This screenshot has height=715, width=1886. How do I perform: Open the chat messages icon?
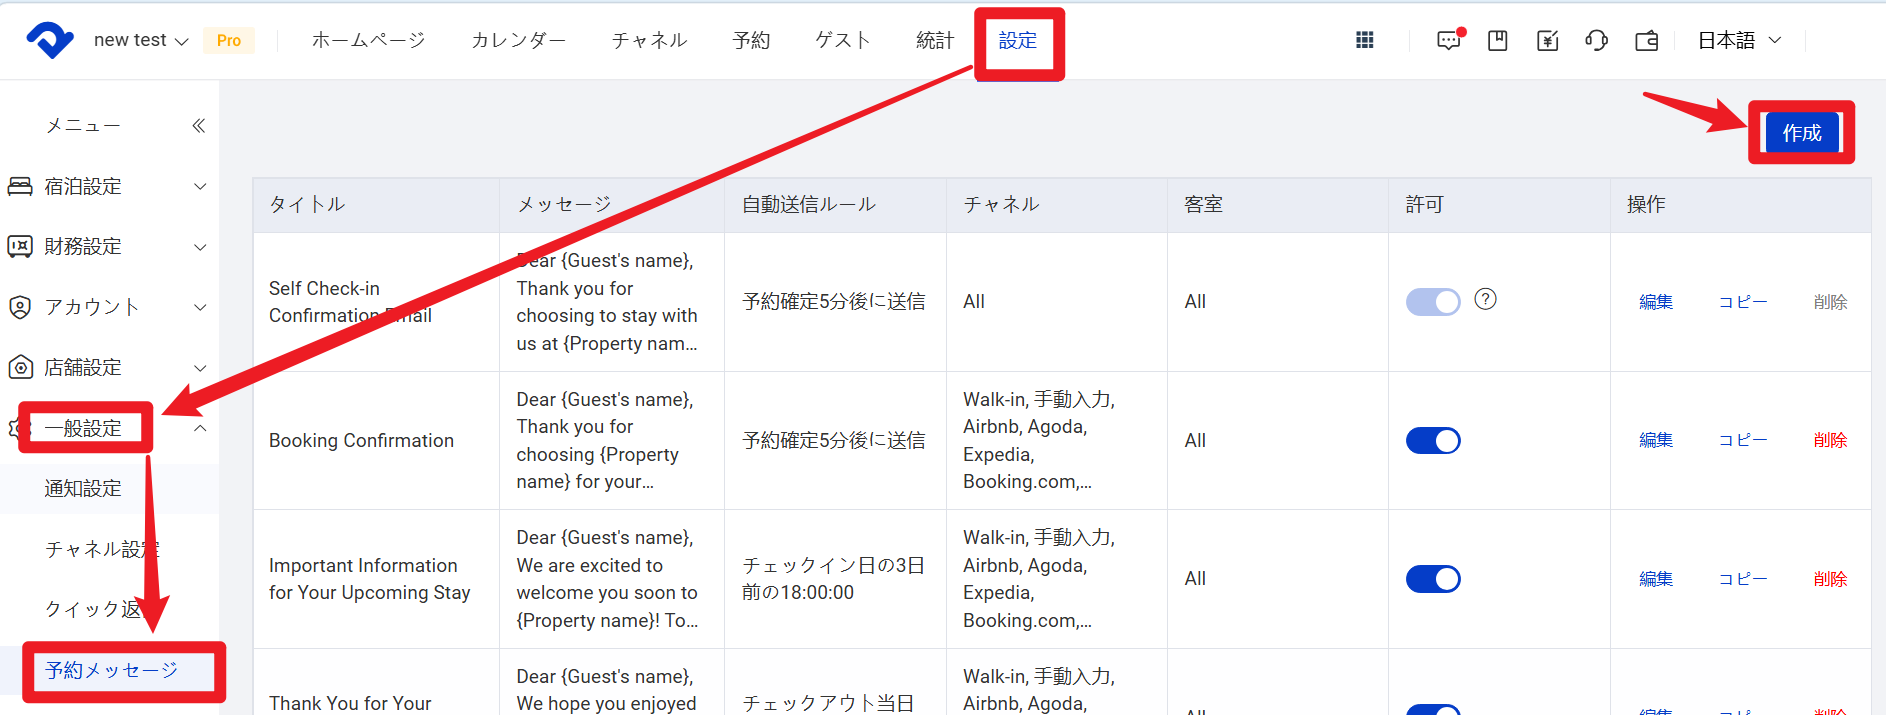1449,40
